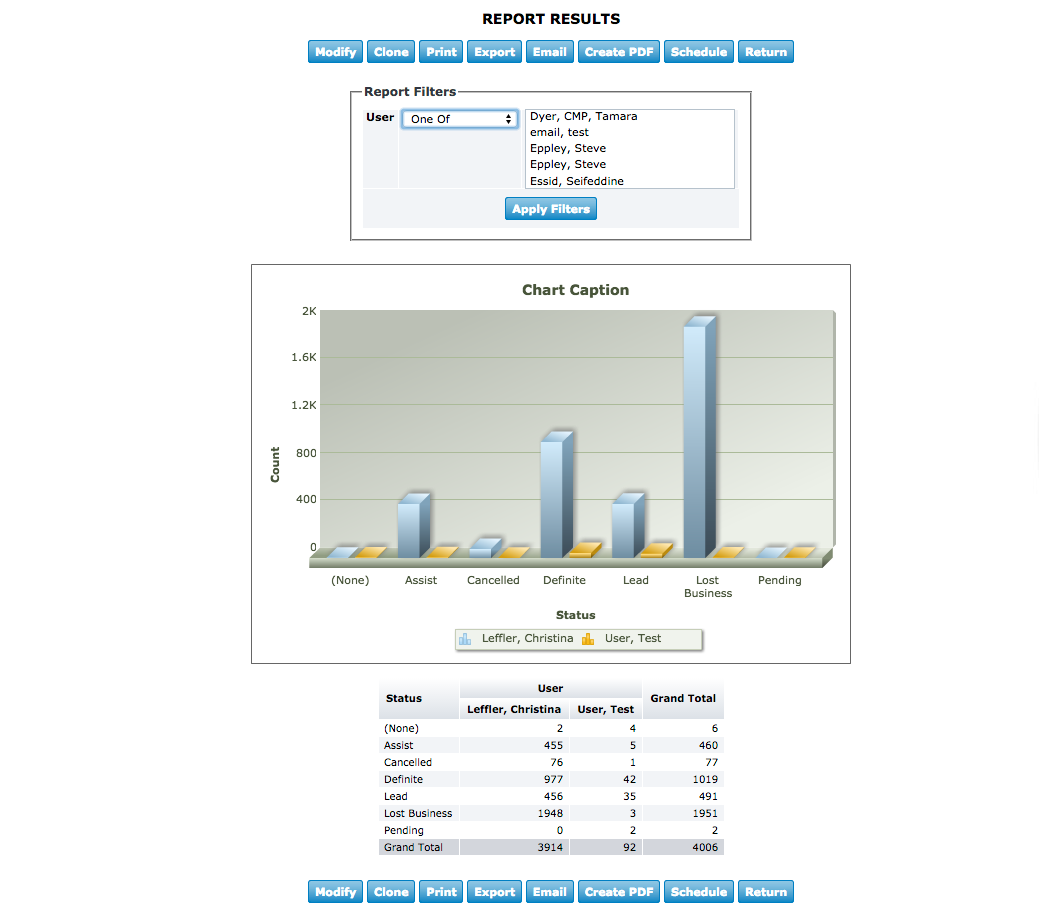Click the bottom Modify button

coord(335,891)
